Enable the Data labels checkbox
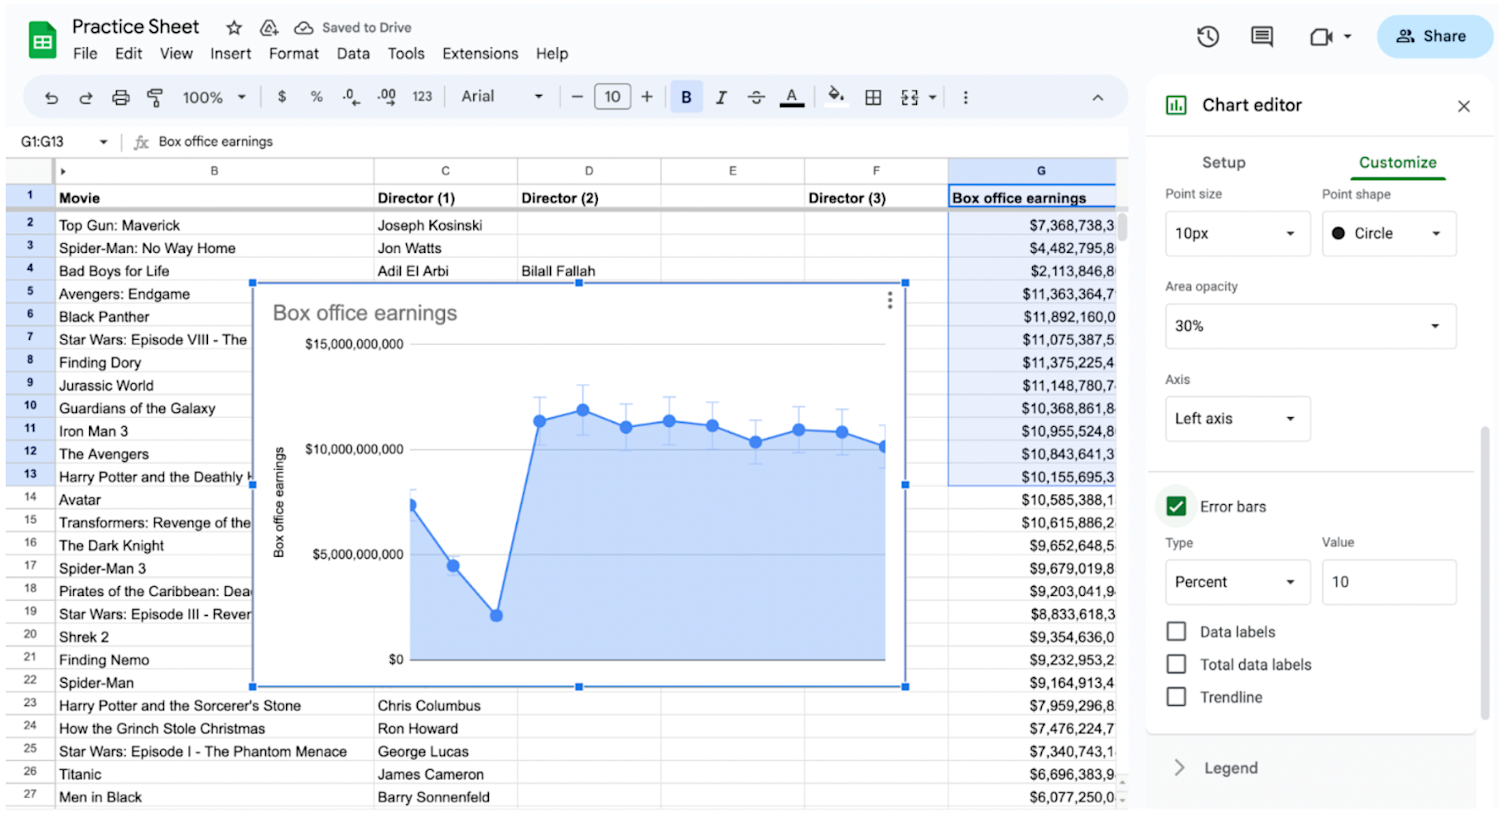Viewport: 1500px width, 820px height. pyautogui.click(x=1177, y=632)
